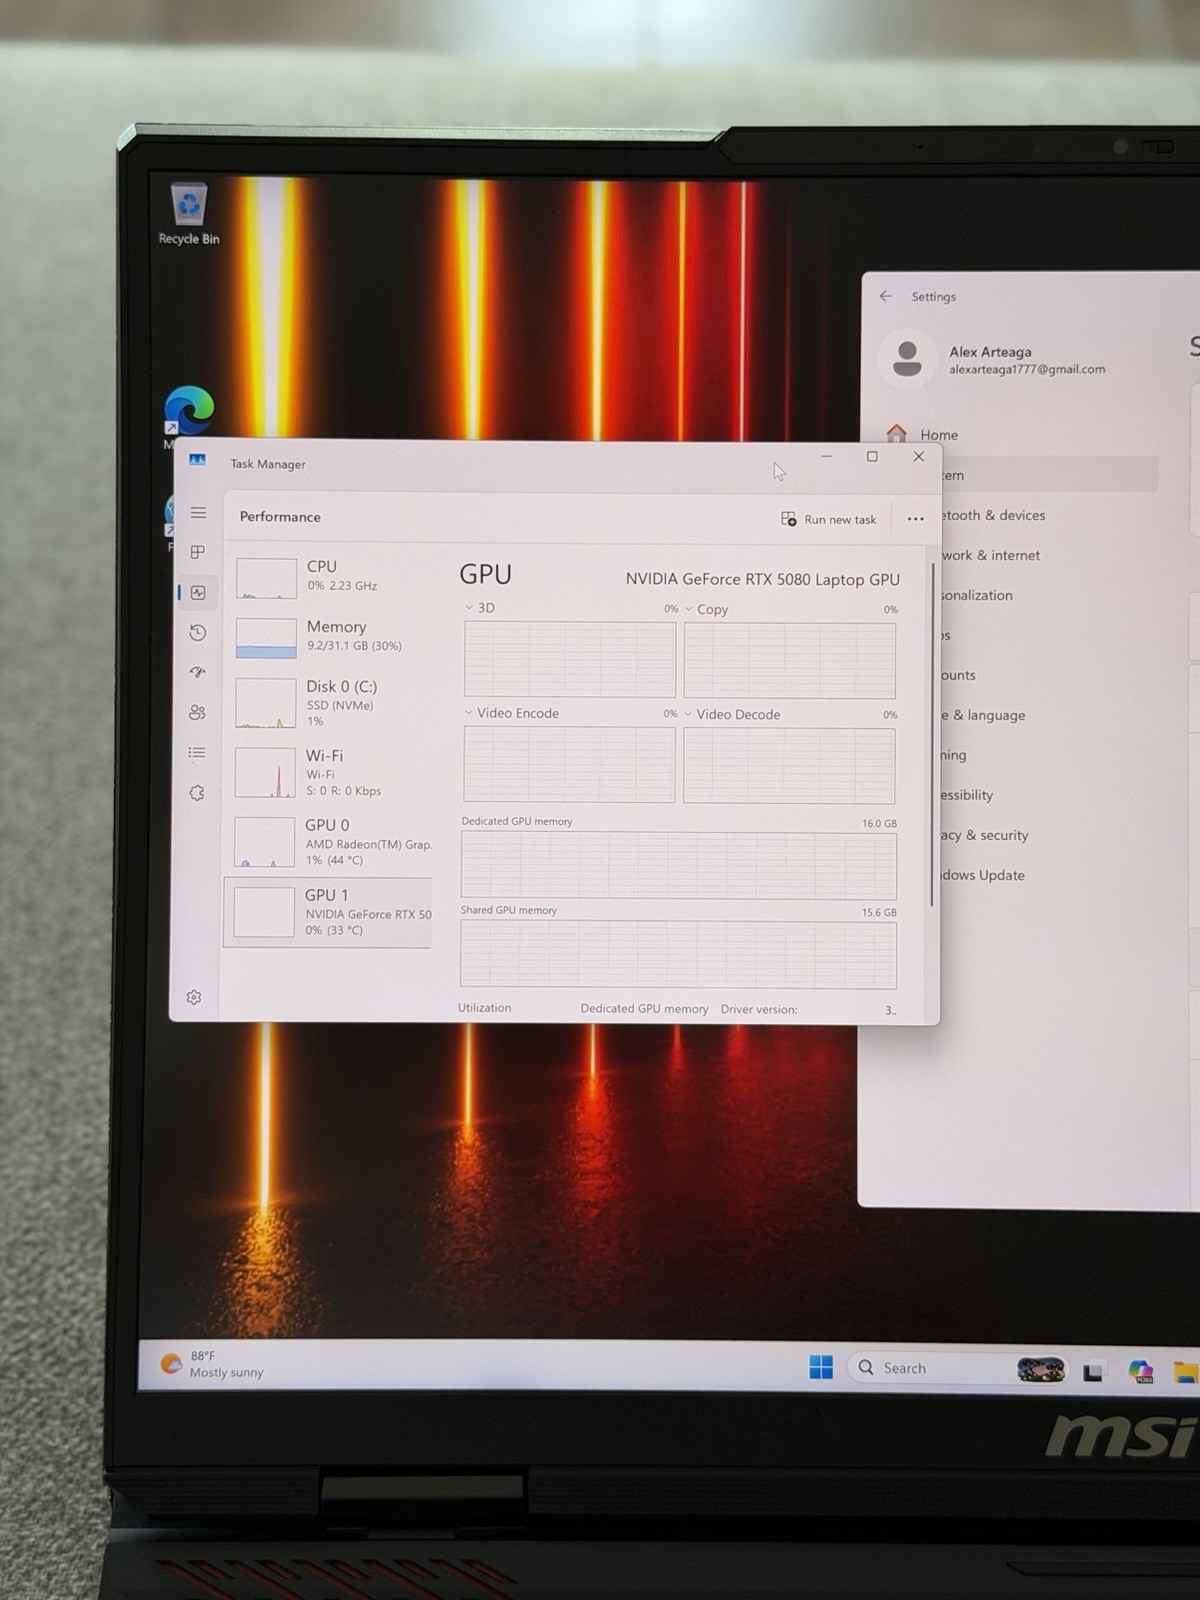
Task: Open Services puzzle-piece sidebar icon
Action: [197, 793]
